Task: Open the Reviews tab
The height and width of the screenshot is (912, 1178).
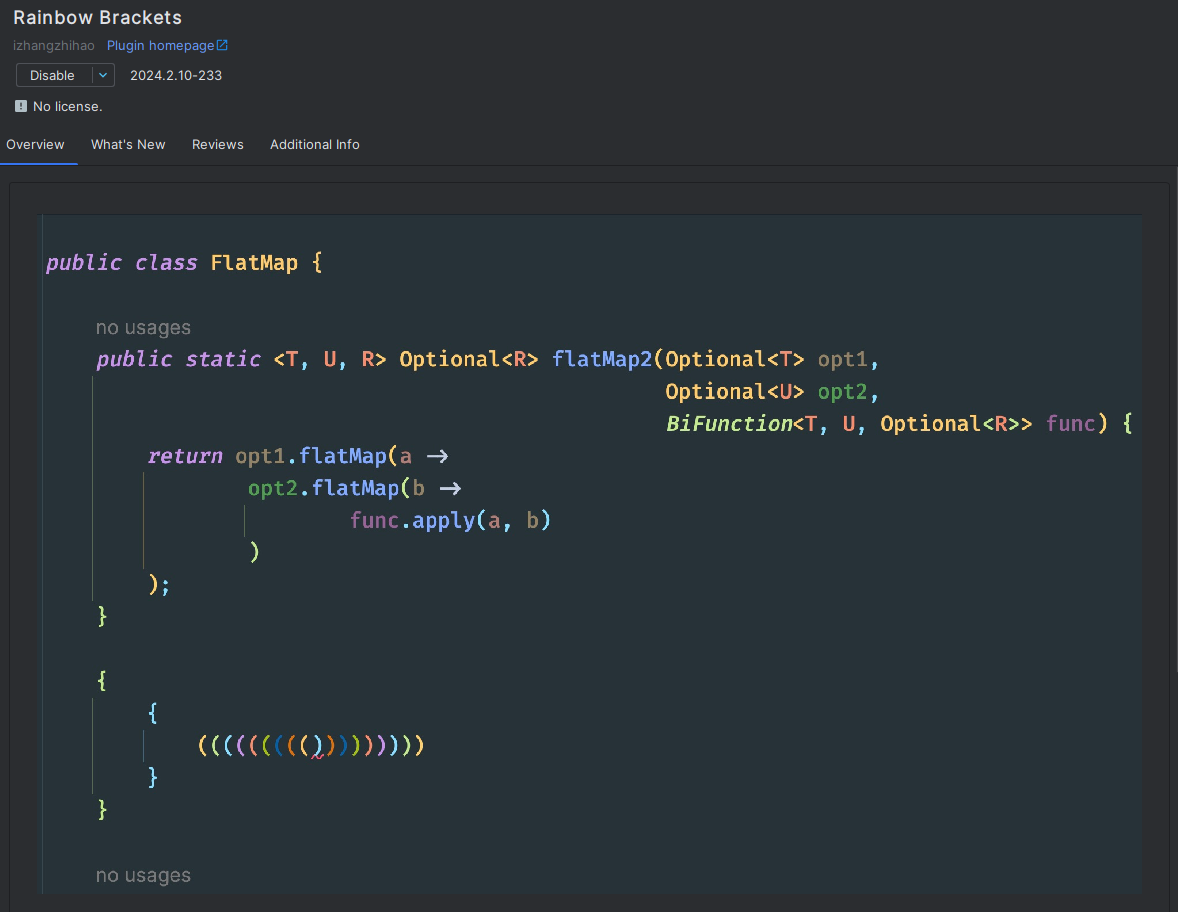Action: point(218,144)
